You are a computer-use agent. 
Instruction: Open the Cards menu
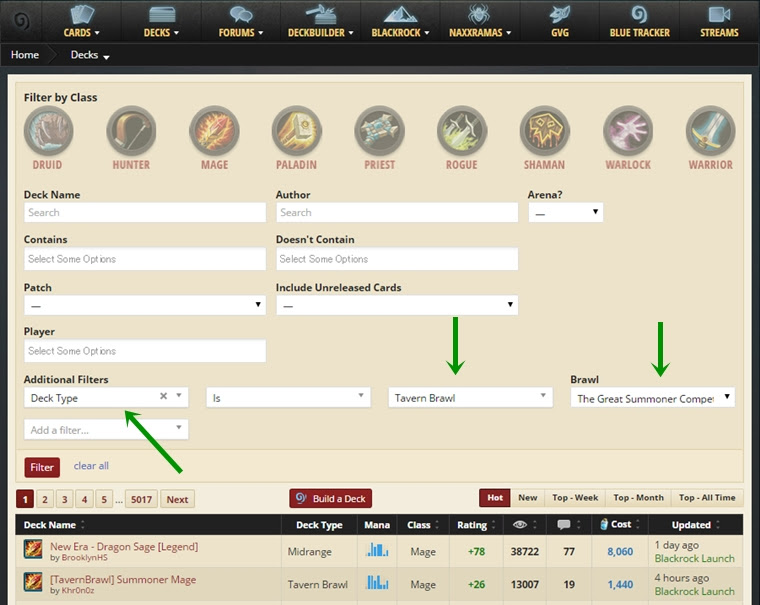(x=81, y=32)
